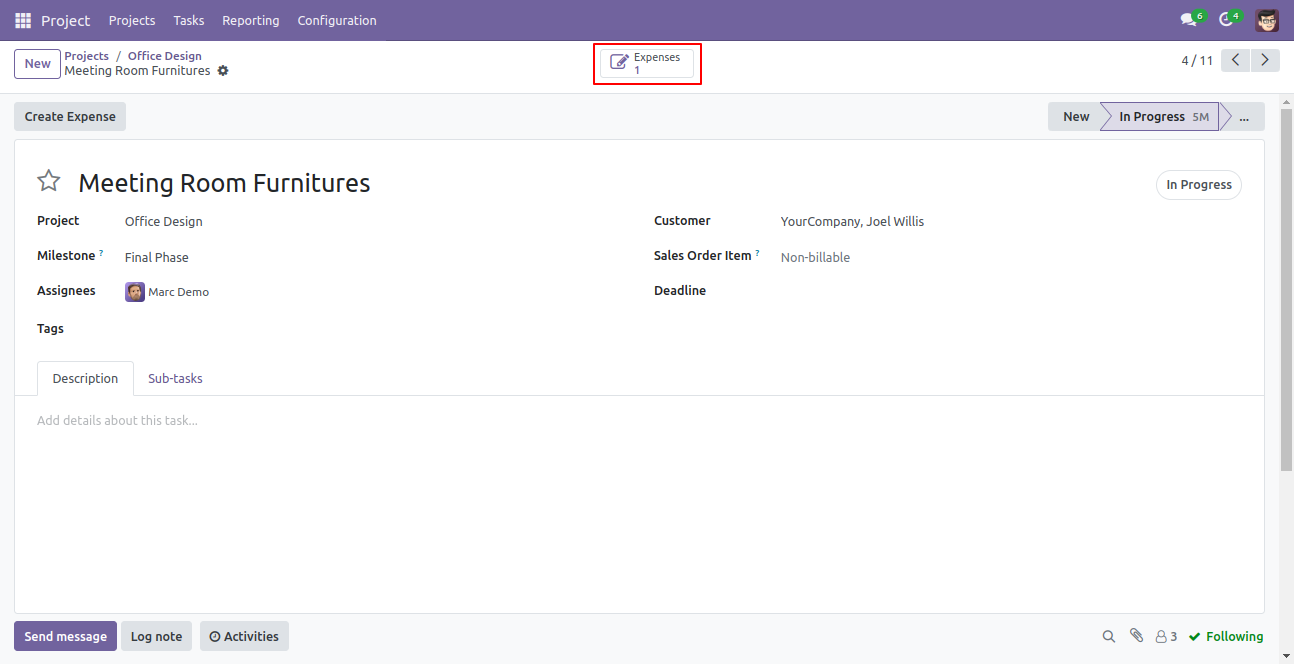Select the New stage in the status bar
1294x664 pixels.
[1075, 116]
